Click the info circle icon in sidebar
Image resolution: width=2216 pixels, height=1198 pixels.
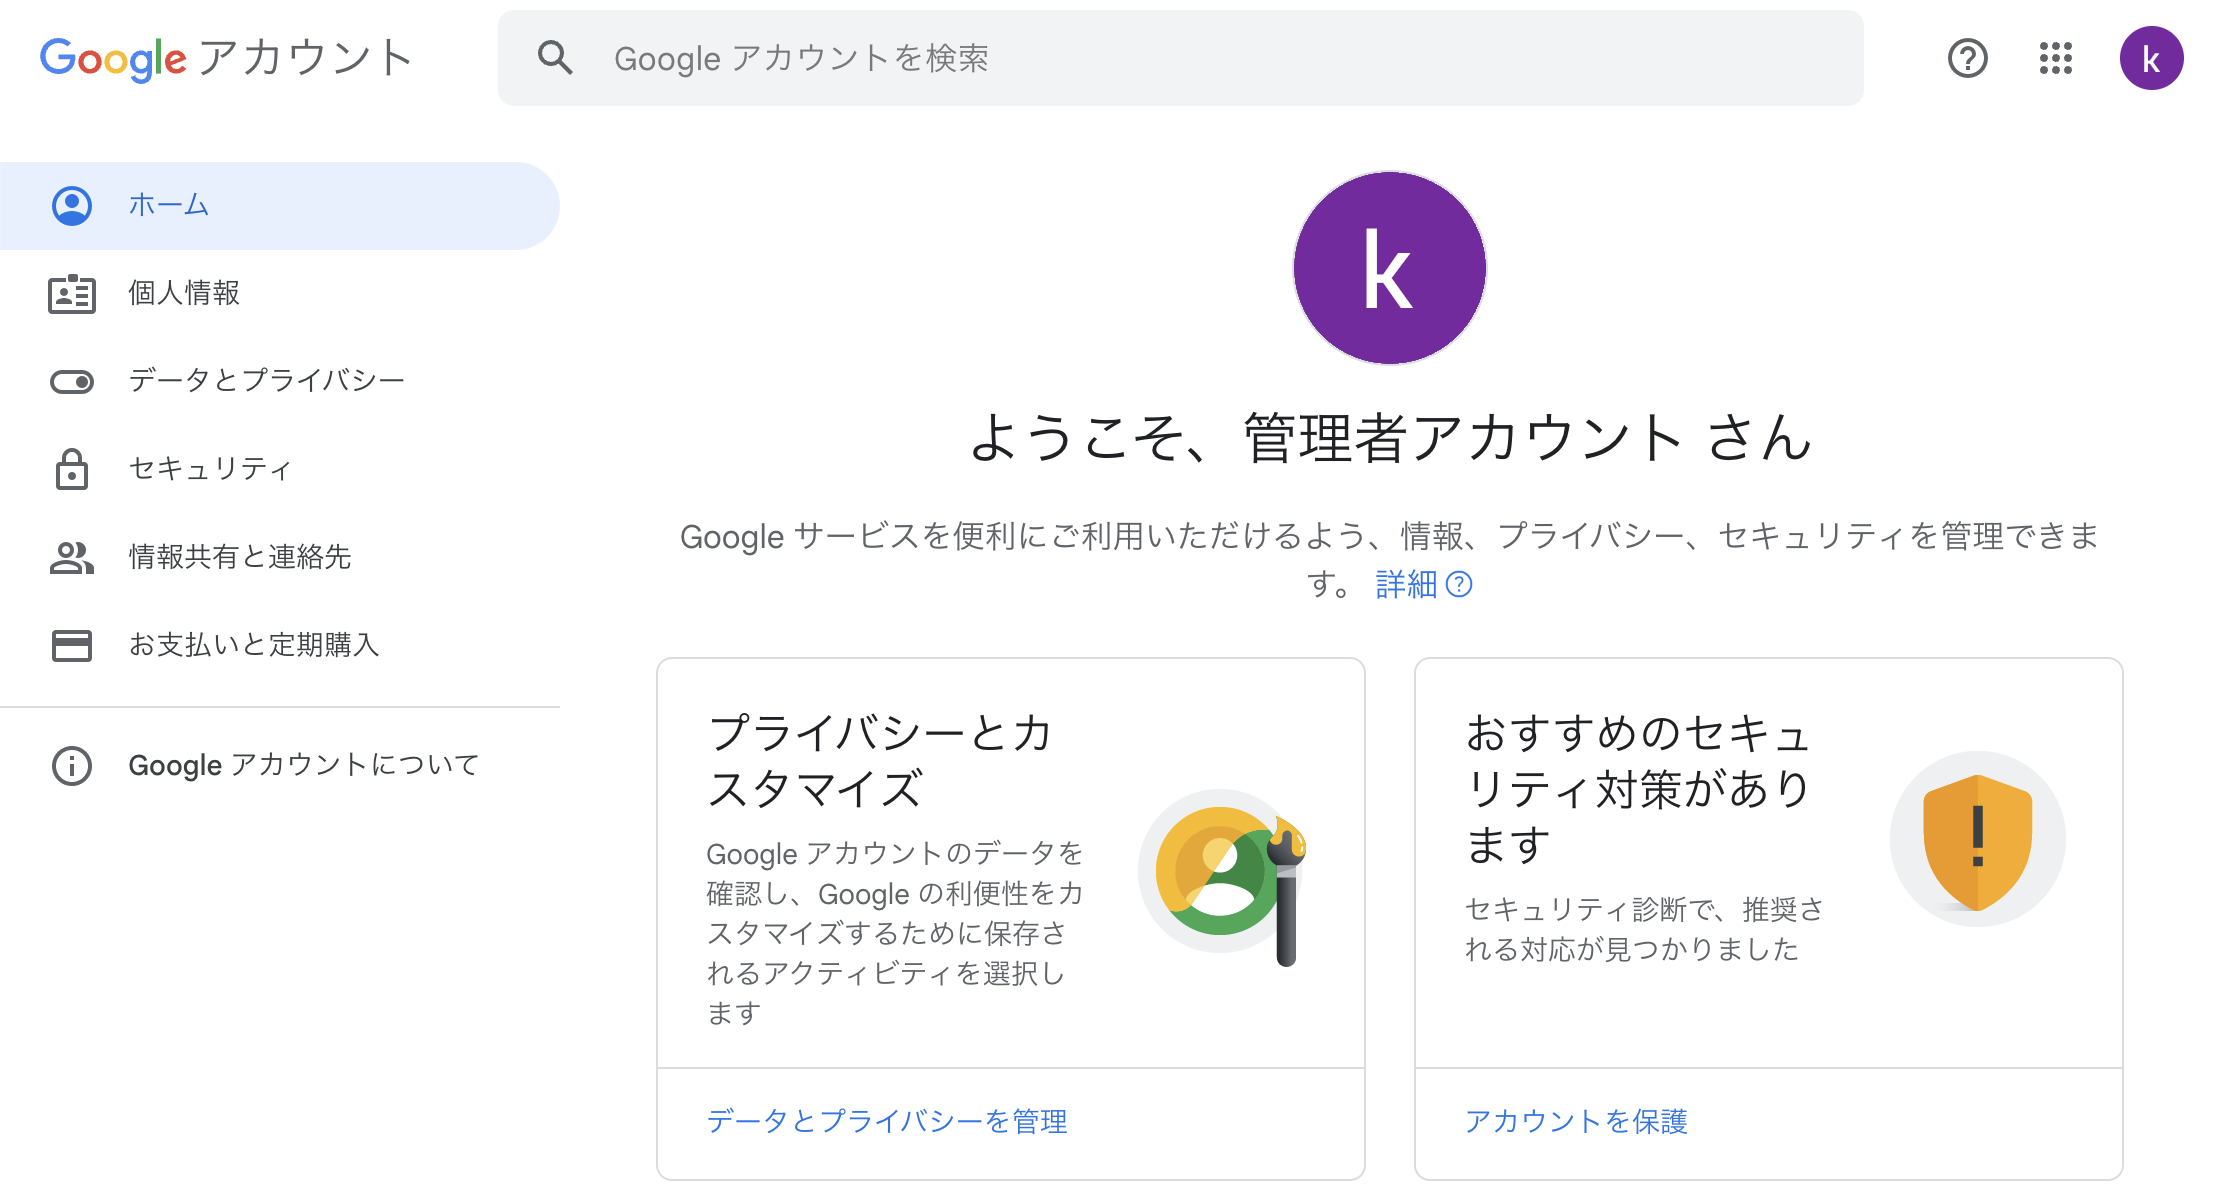point(72,766)
